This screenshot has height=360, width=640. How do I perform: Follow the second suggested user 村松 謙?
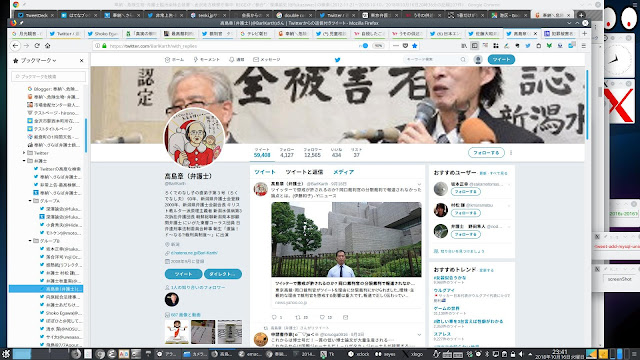click(x=466, y=213)
